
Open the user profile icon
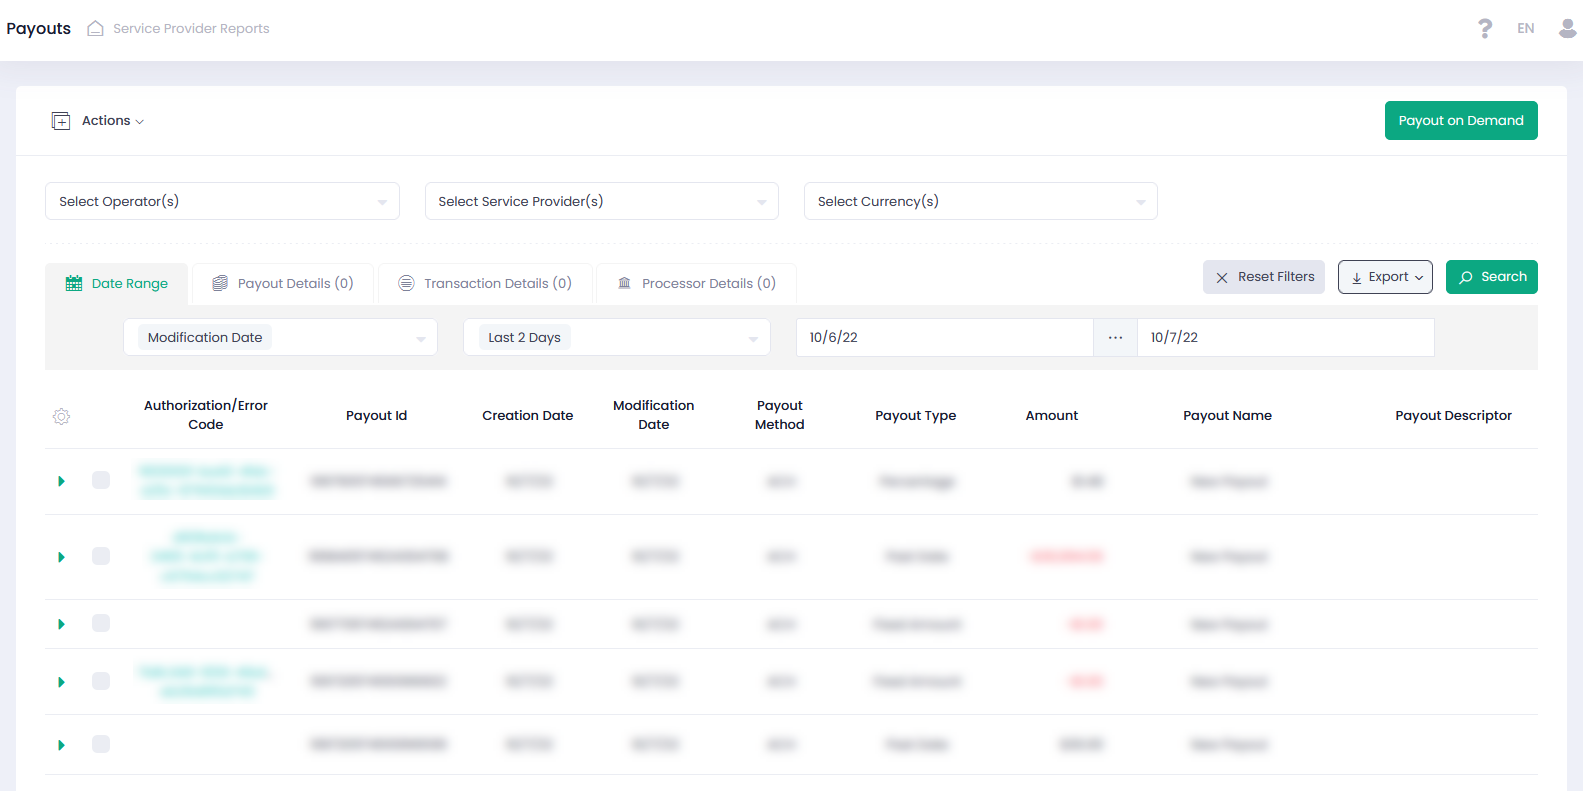1567,28
